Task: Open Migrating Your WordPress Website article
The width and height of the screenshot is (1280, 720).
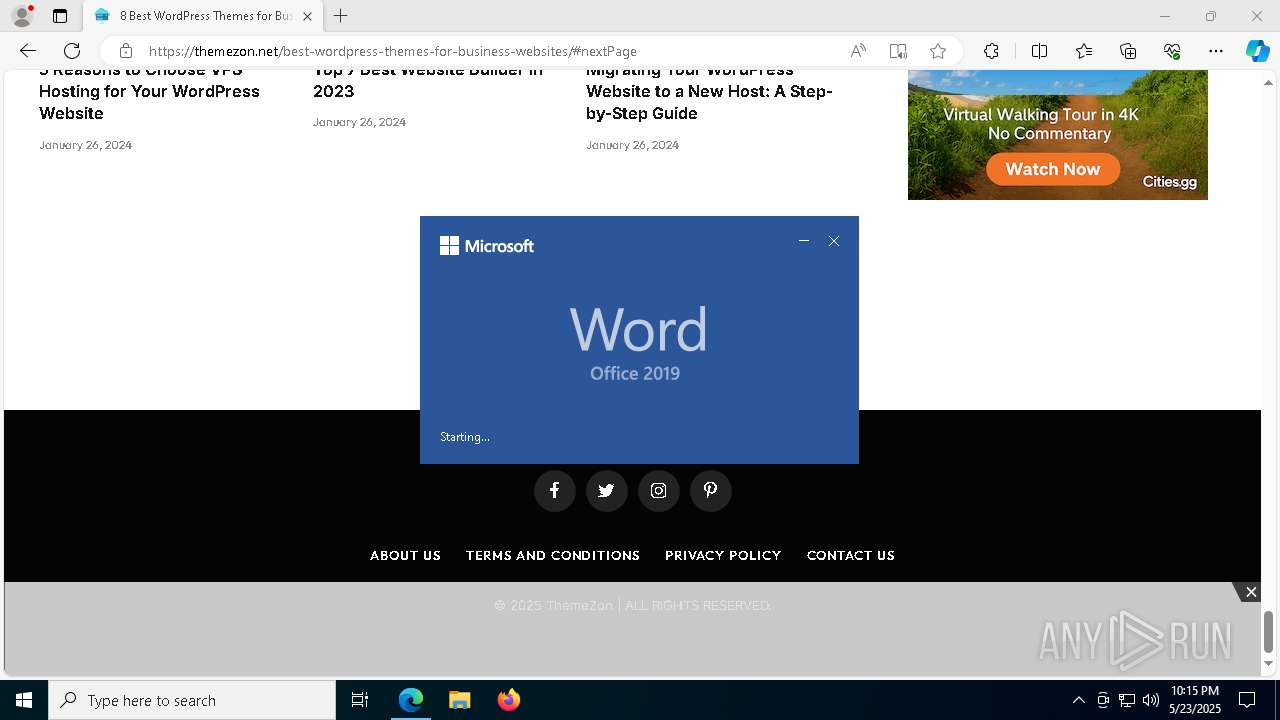Action: pyautogui.click(x=709, y=92)
